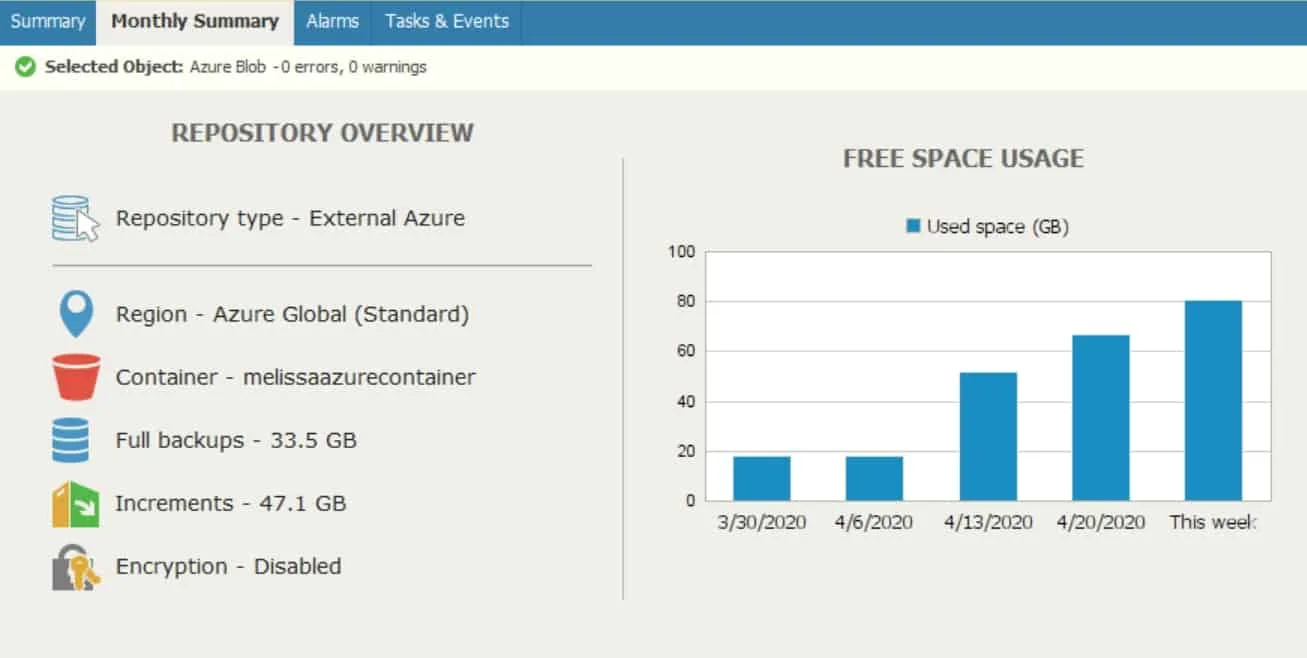Click the 4/6/2020 axis date label
This screenshot has width=1307, height=658.
point(874,522)
